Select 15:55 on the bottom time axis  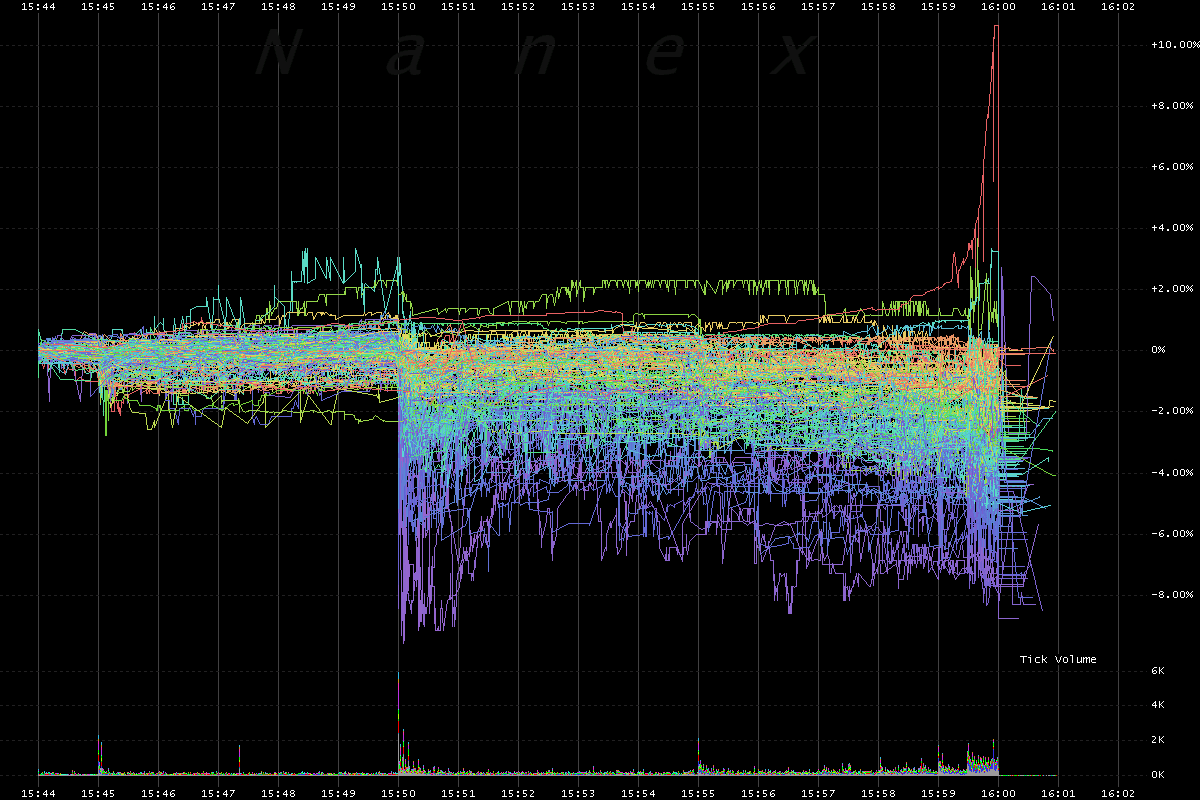(698, 793)
